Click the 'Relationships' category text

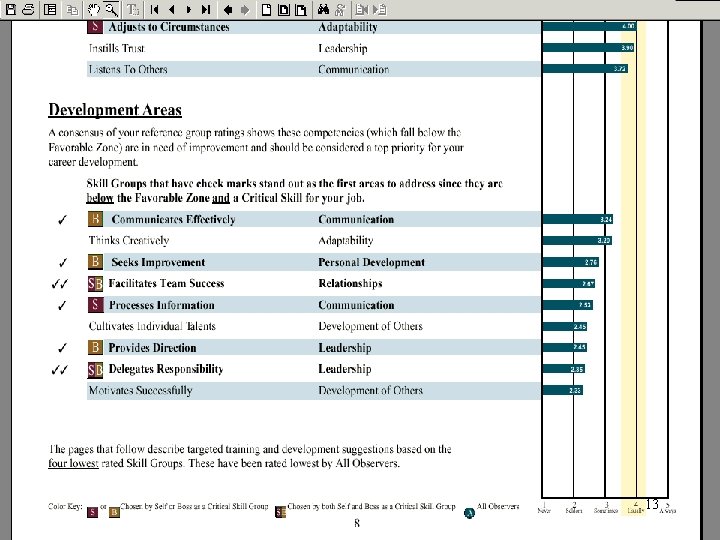point(350,283)
